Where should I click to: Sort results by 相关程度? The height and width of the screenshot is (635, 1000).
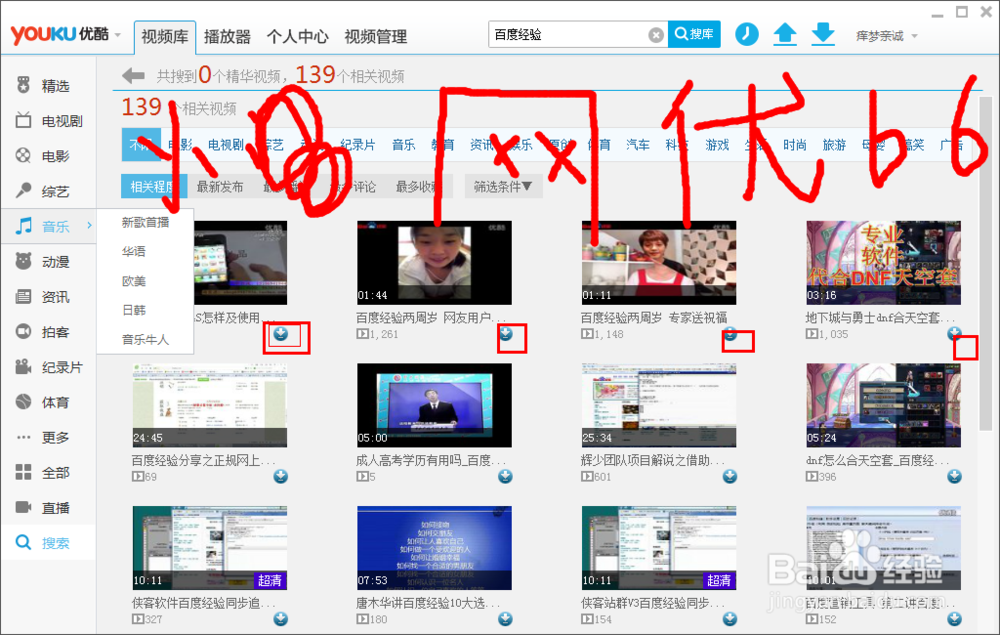tap(153, 187)
